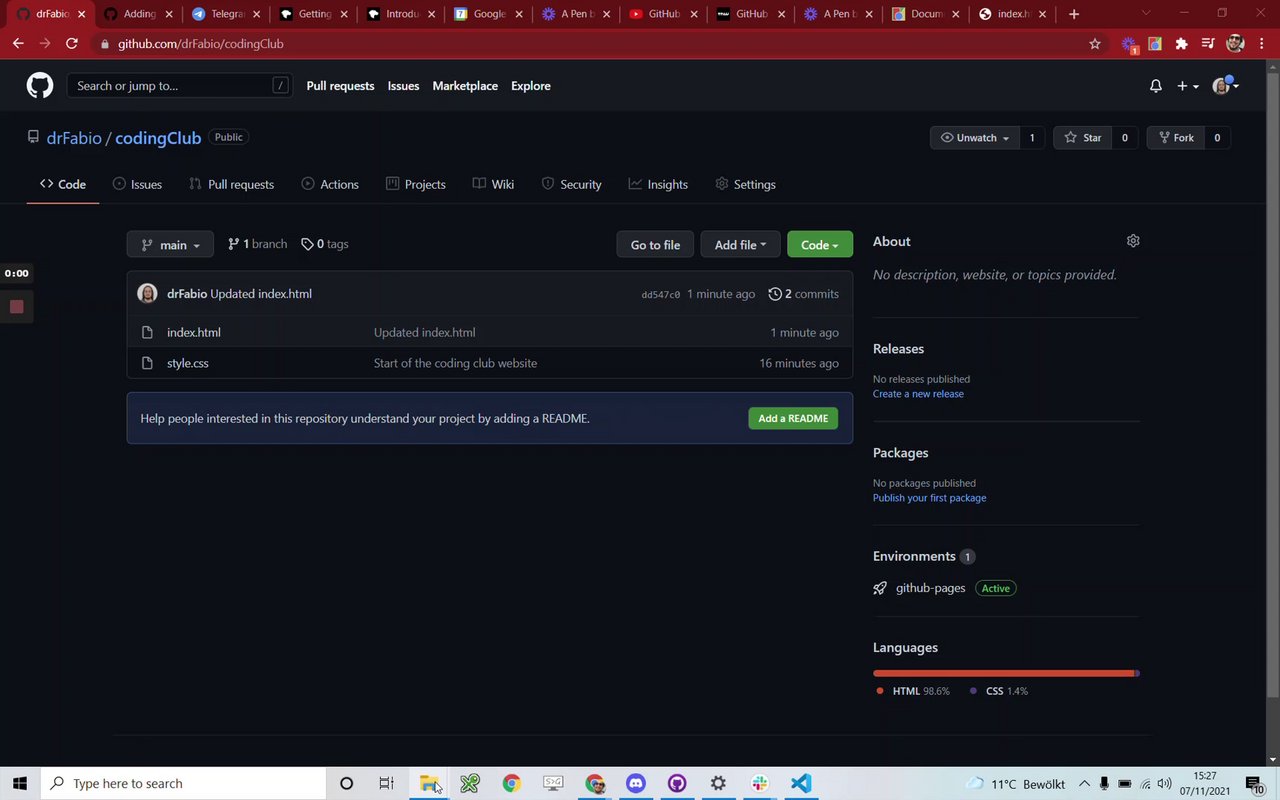Screen dimensions: 1280x800
Task: Open File Explorer from the taskbar
Action: (429, 783)
